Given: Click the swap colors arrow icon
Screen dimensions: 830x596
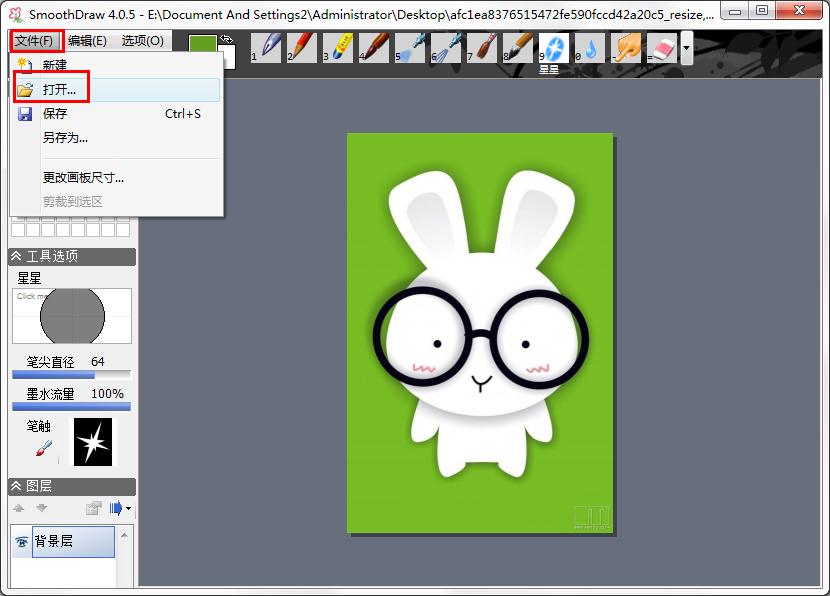Looking at the screenshot, I should (226, 39).
